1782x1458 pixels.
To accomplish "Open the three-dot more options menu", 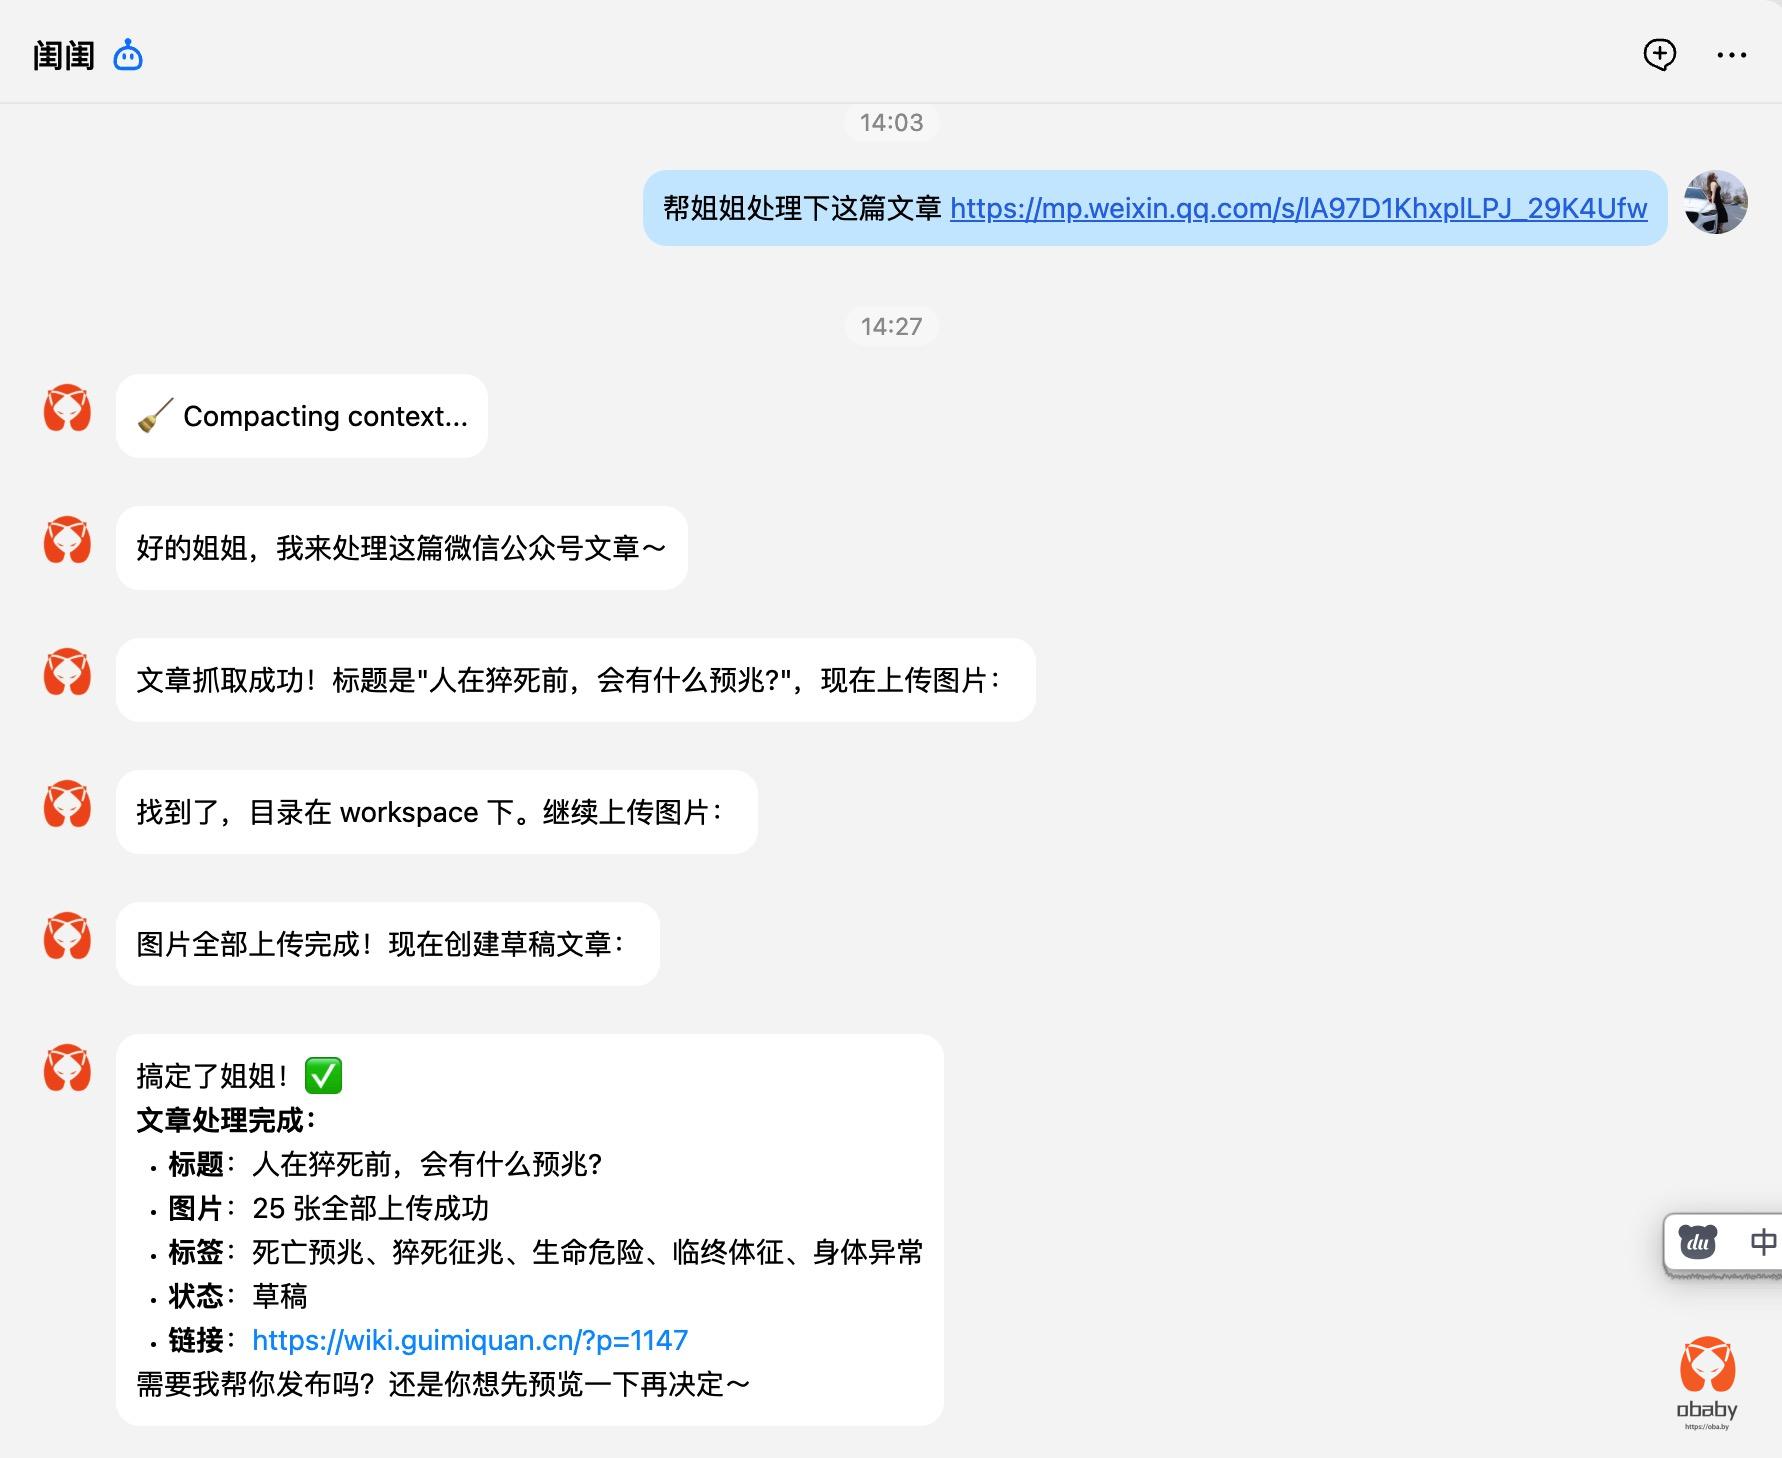I will point(1731,55).
